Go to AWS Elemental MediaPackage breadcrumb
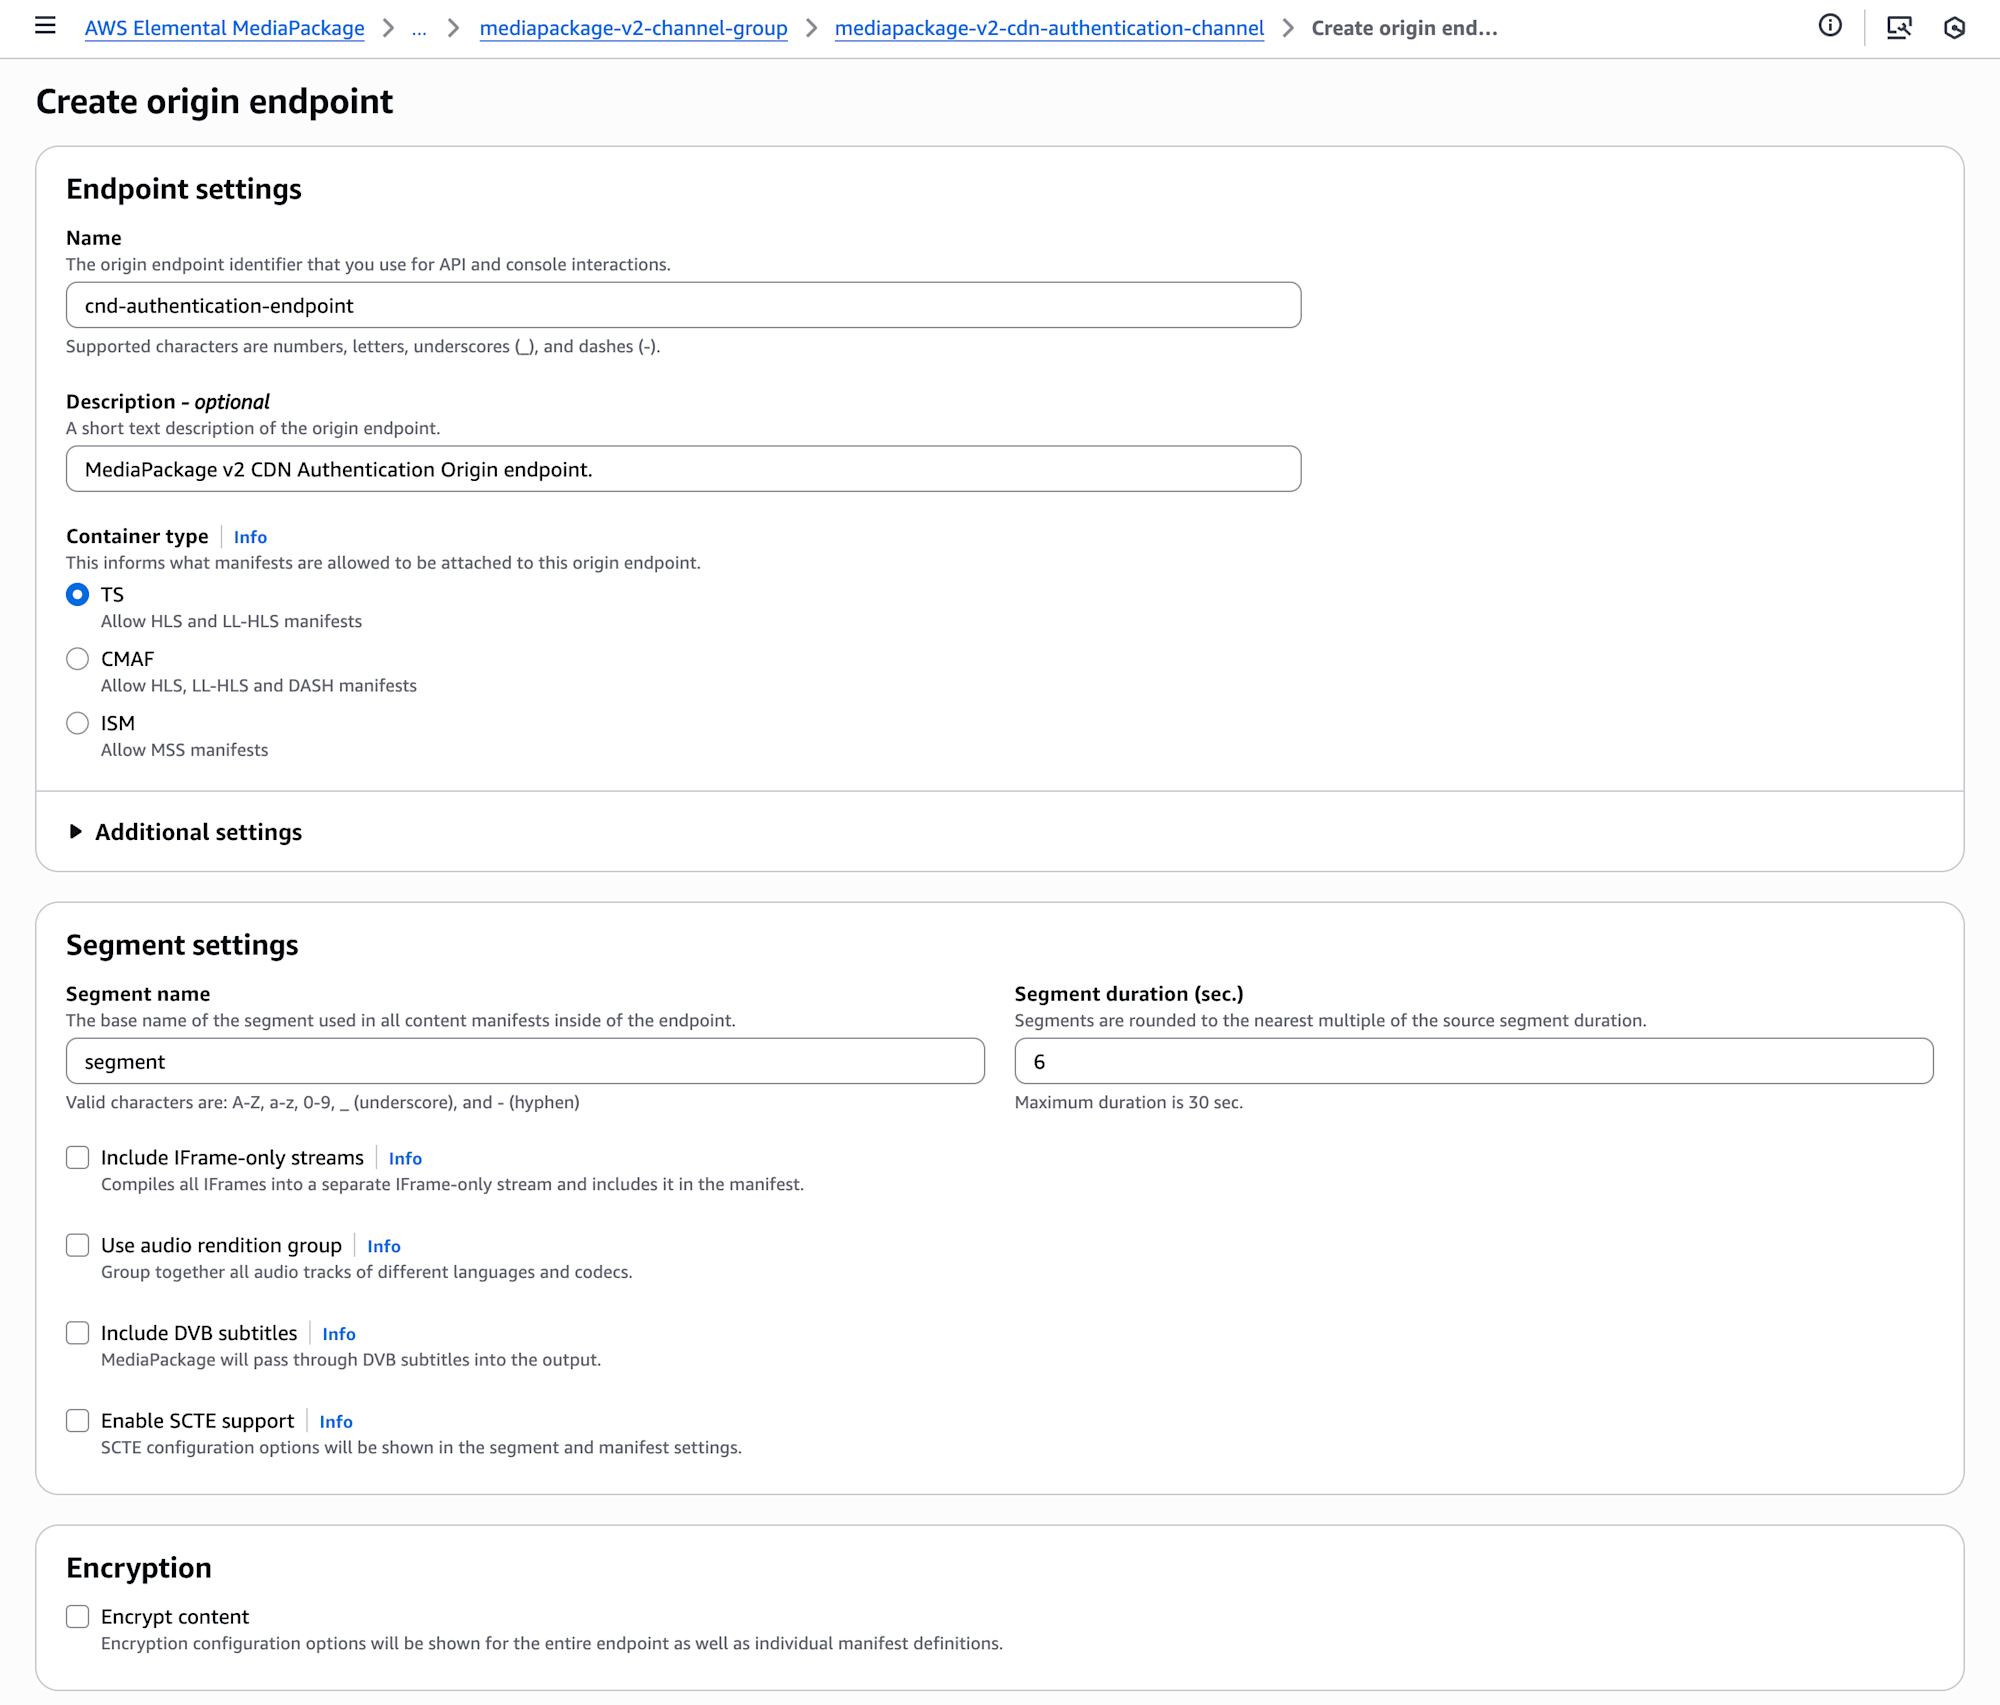2000x1705 pixels. point(224,29)
